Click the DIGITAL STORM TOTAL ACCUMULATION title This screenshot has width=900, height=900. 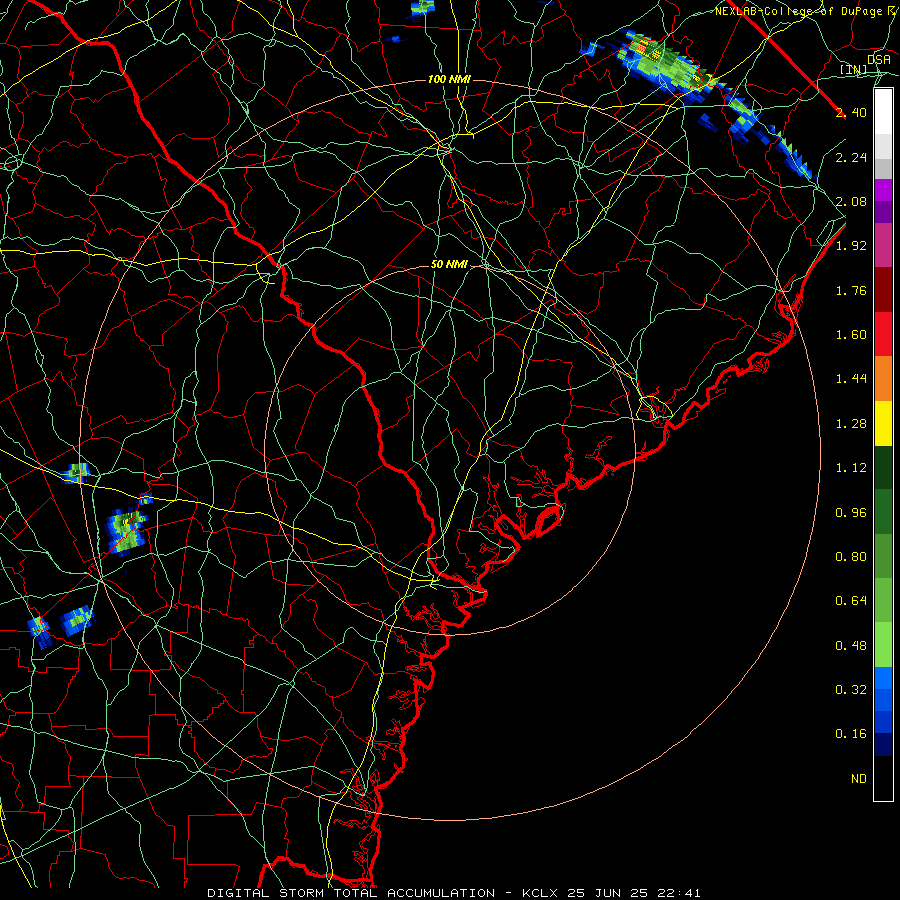(x=351, y=893)
